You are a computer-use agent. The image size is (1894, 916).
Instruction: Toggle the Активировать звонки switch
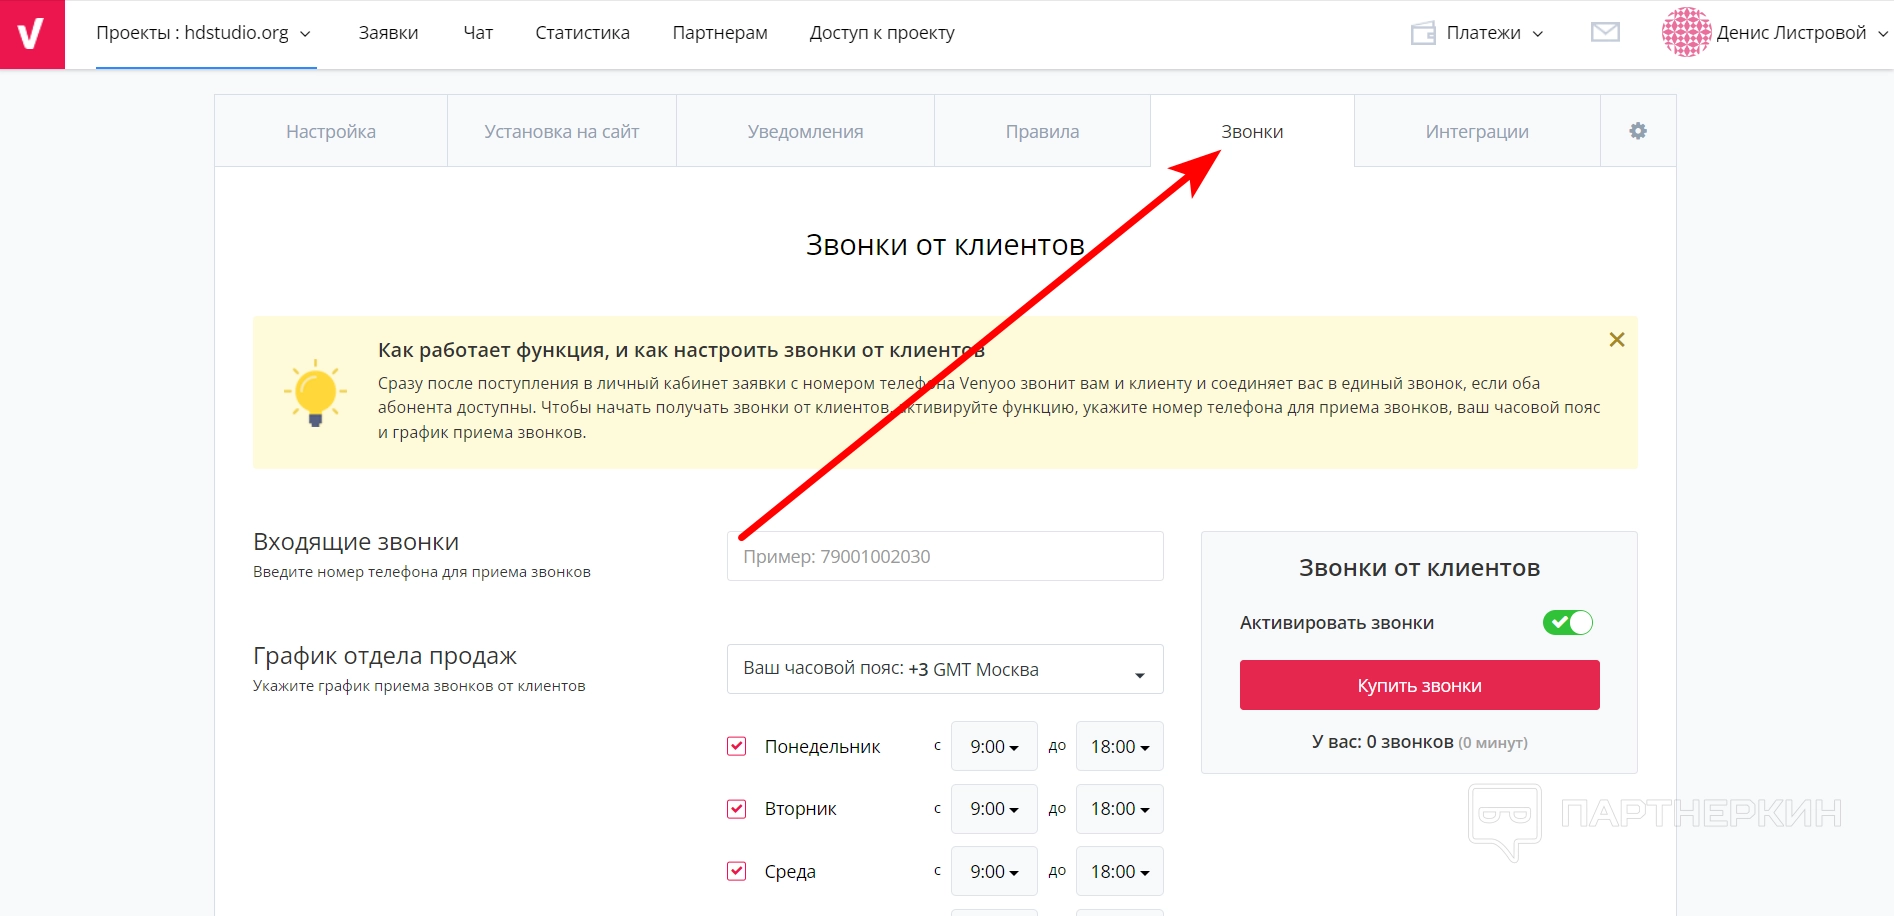(x=1567, y=623)
